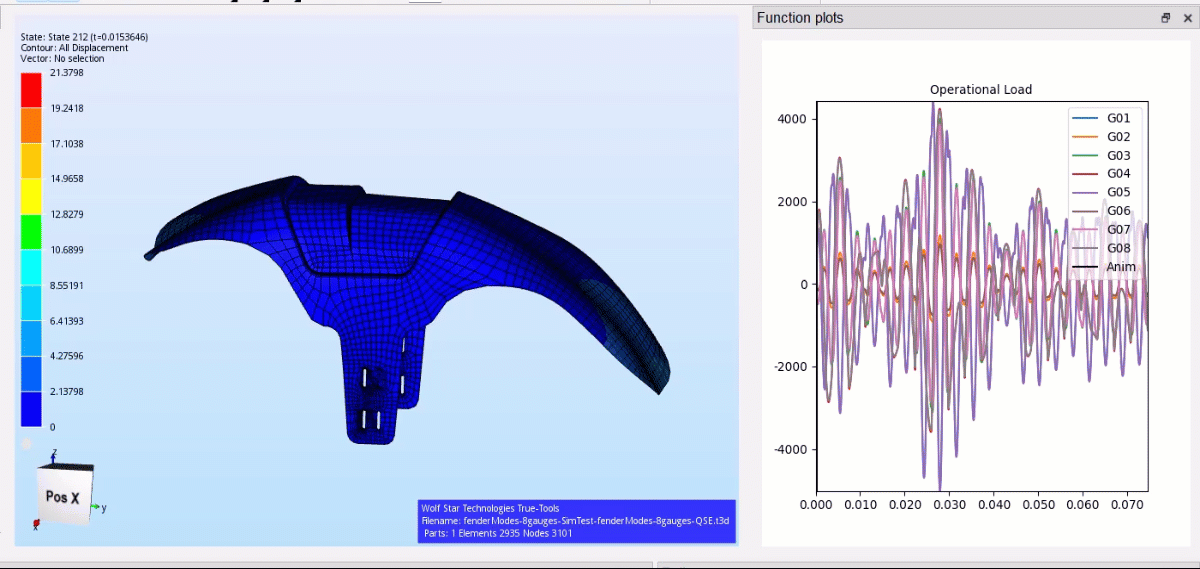Screen dimensions: 1200x569
Task: Click the 0.030 x-axis tick label
Action: click(949, 506)
